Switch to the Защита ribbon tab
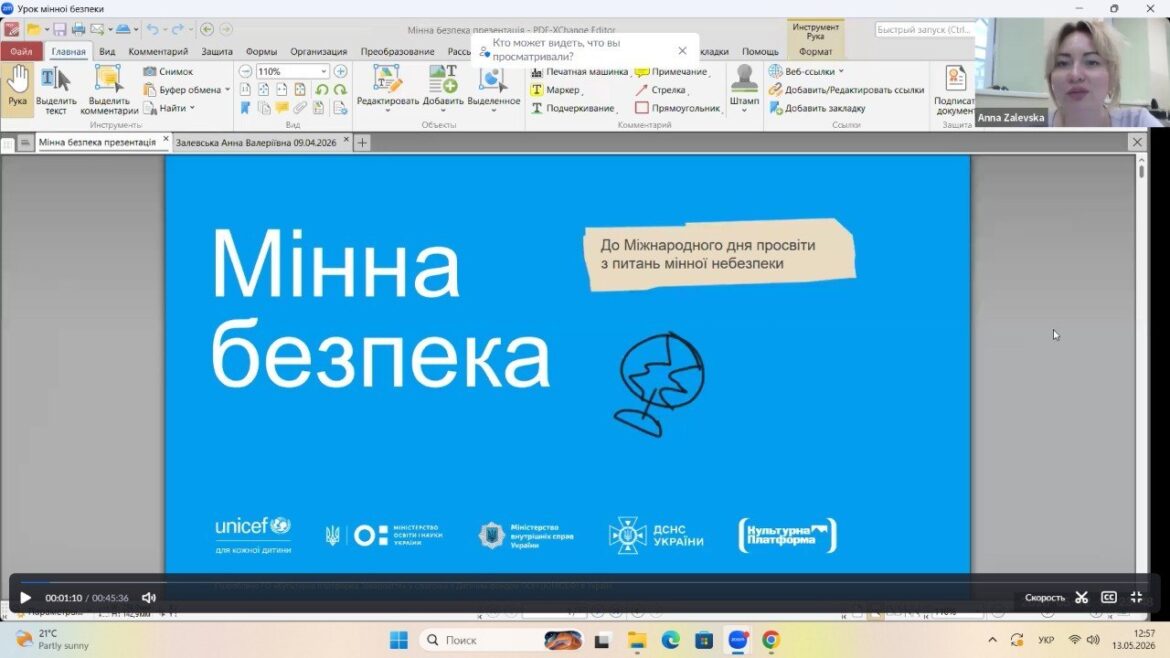1170x658 pixels. [216, 51]
